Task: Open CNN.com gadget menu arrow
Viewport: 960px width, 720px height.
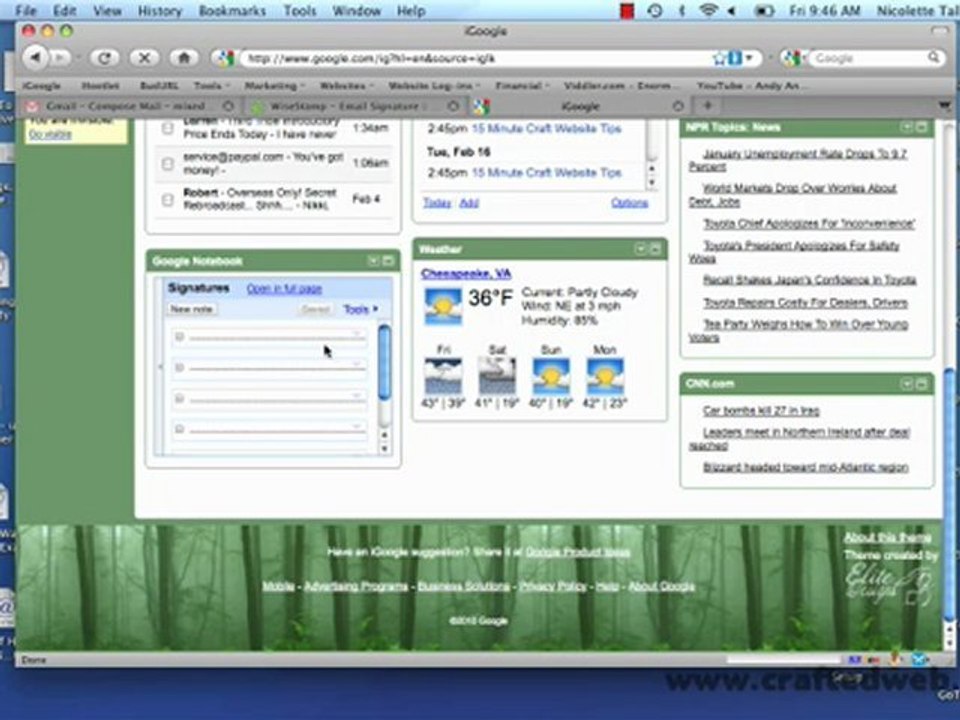Action: (907, 384)
